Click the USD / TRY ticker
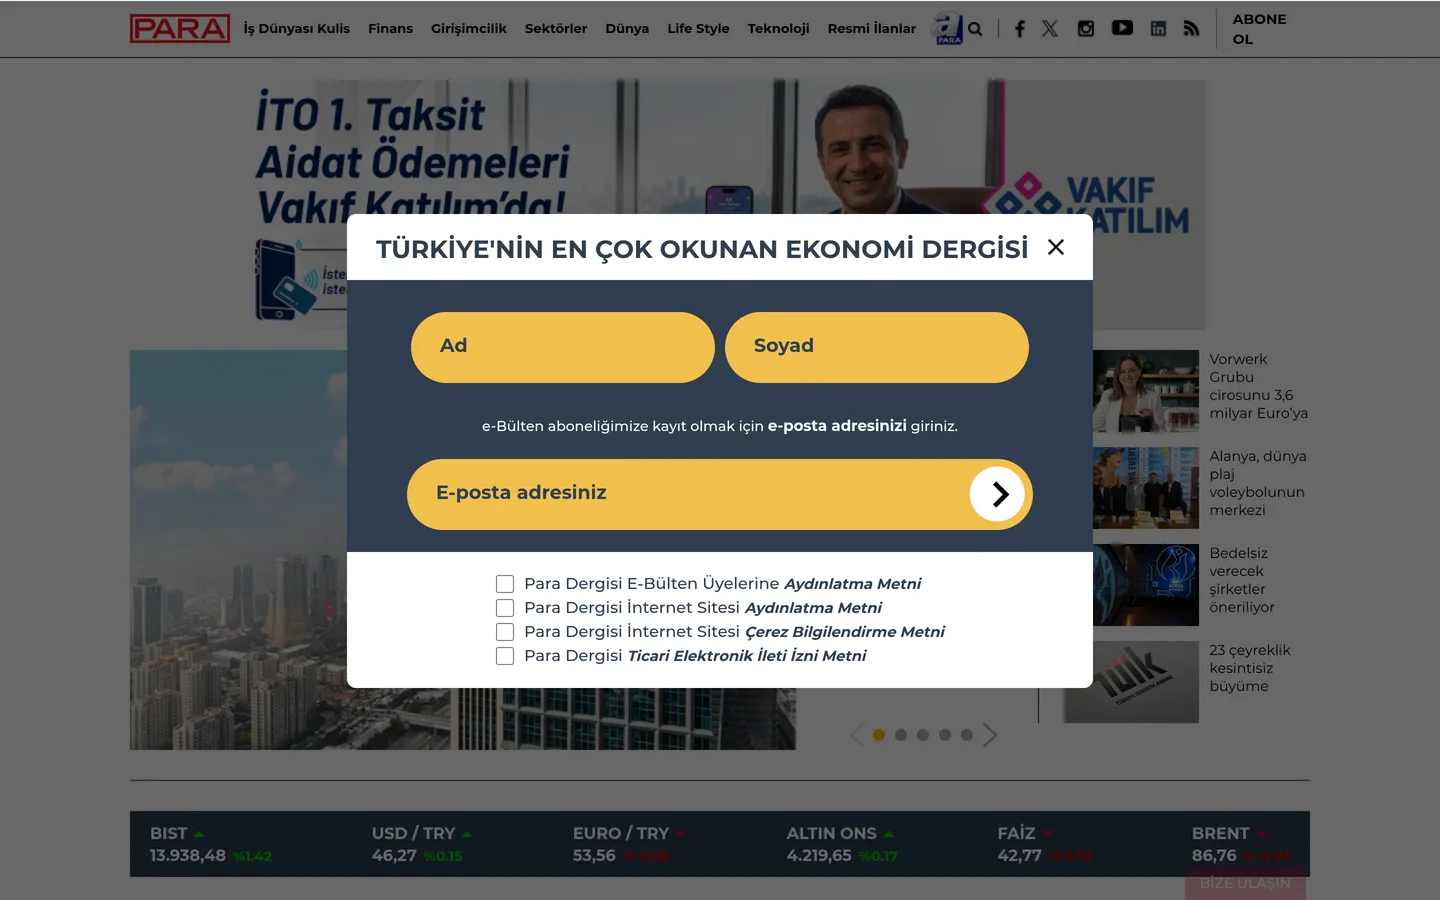This screenshot has width=1440, height=900. 422,845
